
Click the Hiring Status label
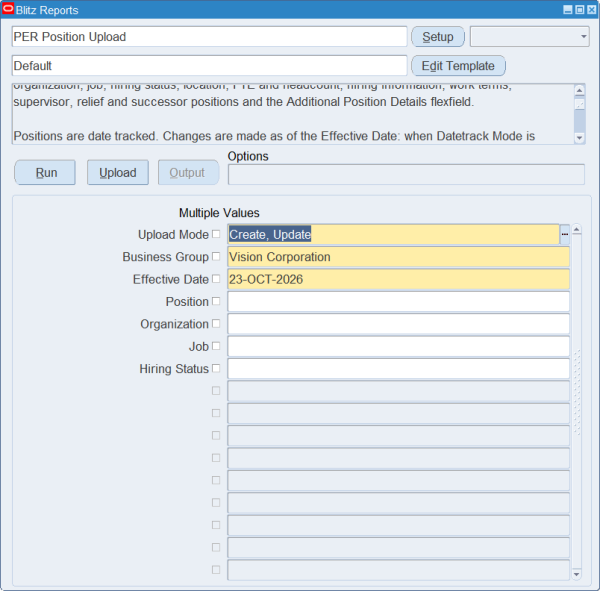(174, 369)
